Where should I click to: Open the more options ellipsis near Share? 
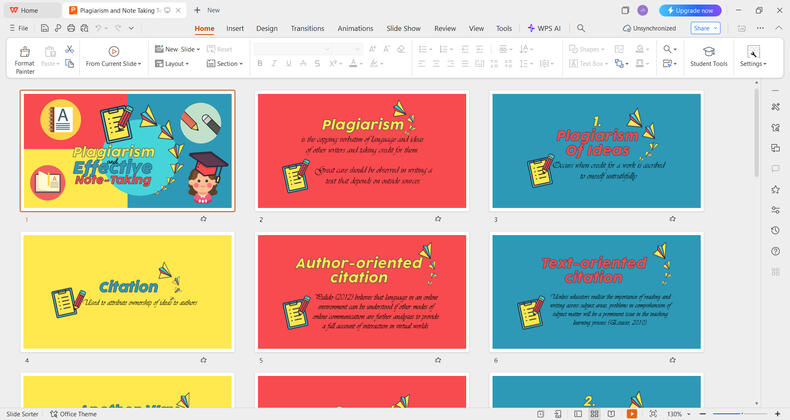760,28
